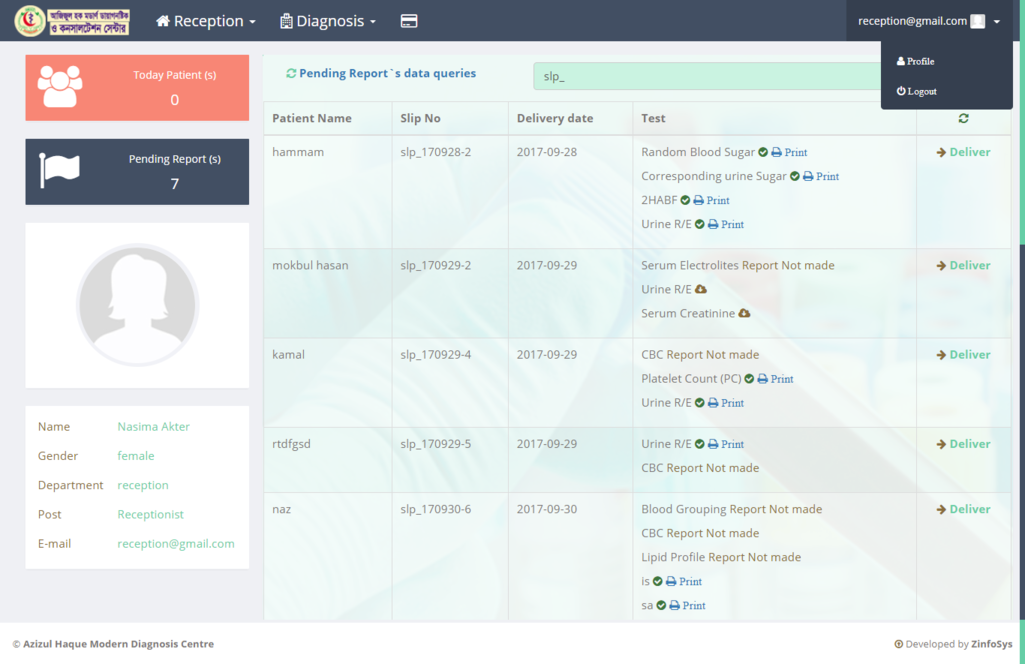Deliver the report for hammam
Viewport: 1025px width, 664px height.
pos(963,153)
